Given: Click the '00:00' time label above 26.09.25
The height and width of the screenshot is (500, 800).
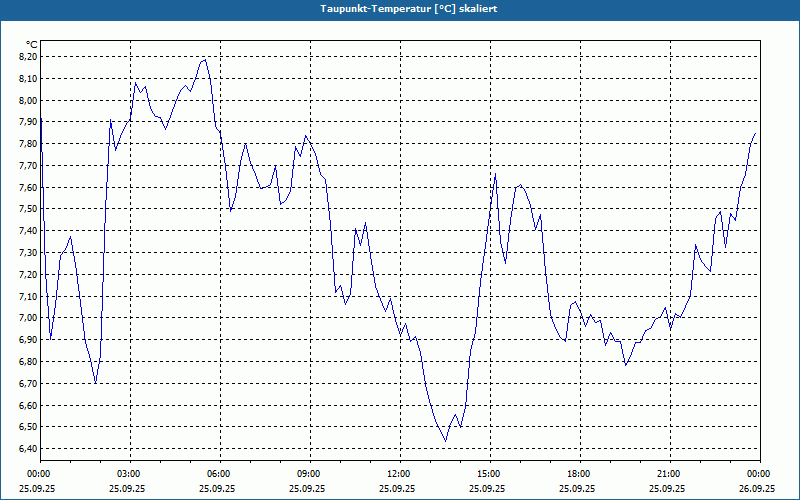Looking at the screenshot, I should click(x=757, y=474).
